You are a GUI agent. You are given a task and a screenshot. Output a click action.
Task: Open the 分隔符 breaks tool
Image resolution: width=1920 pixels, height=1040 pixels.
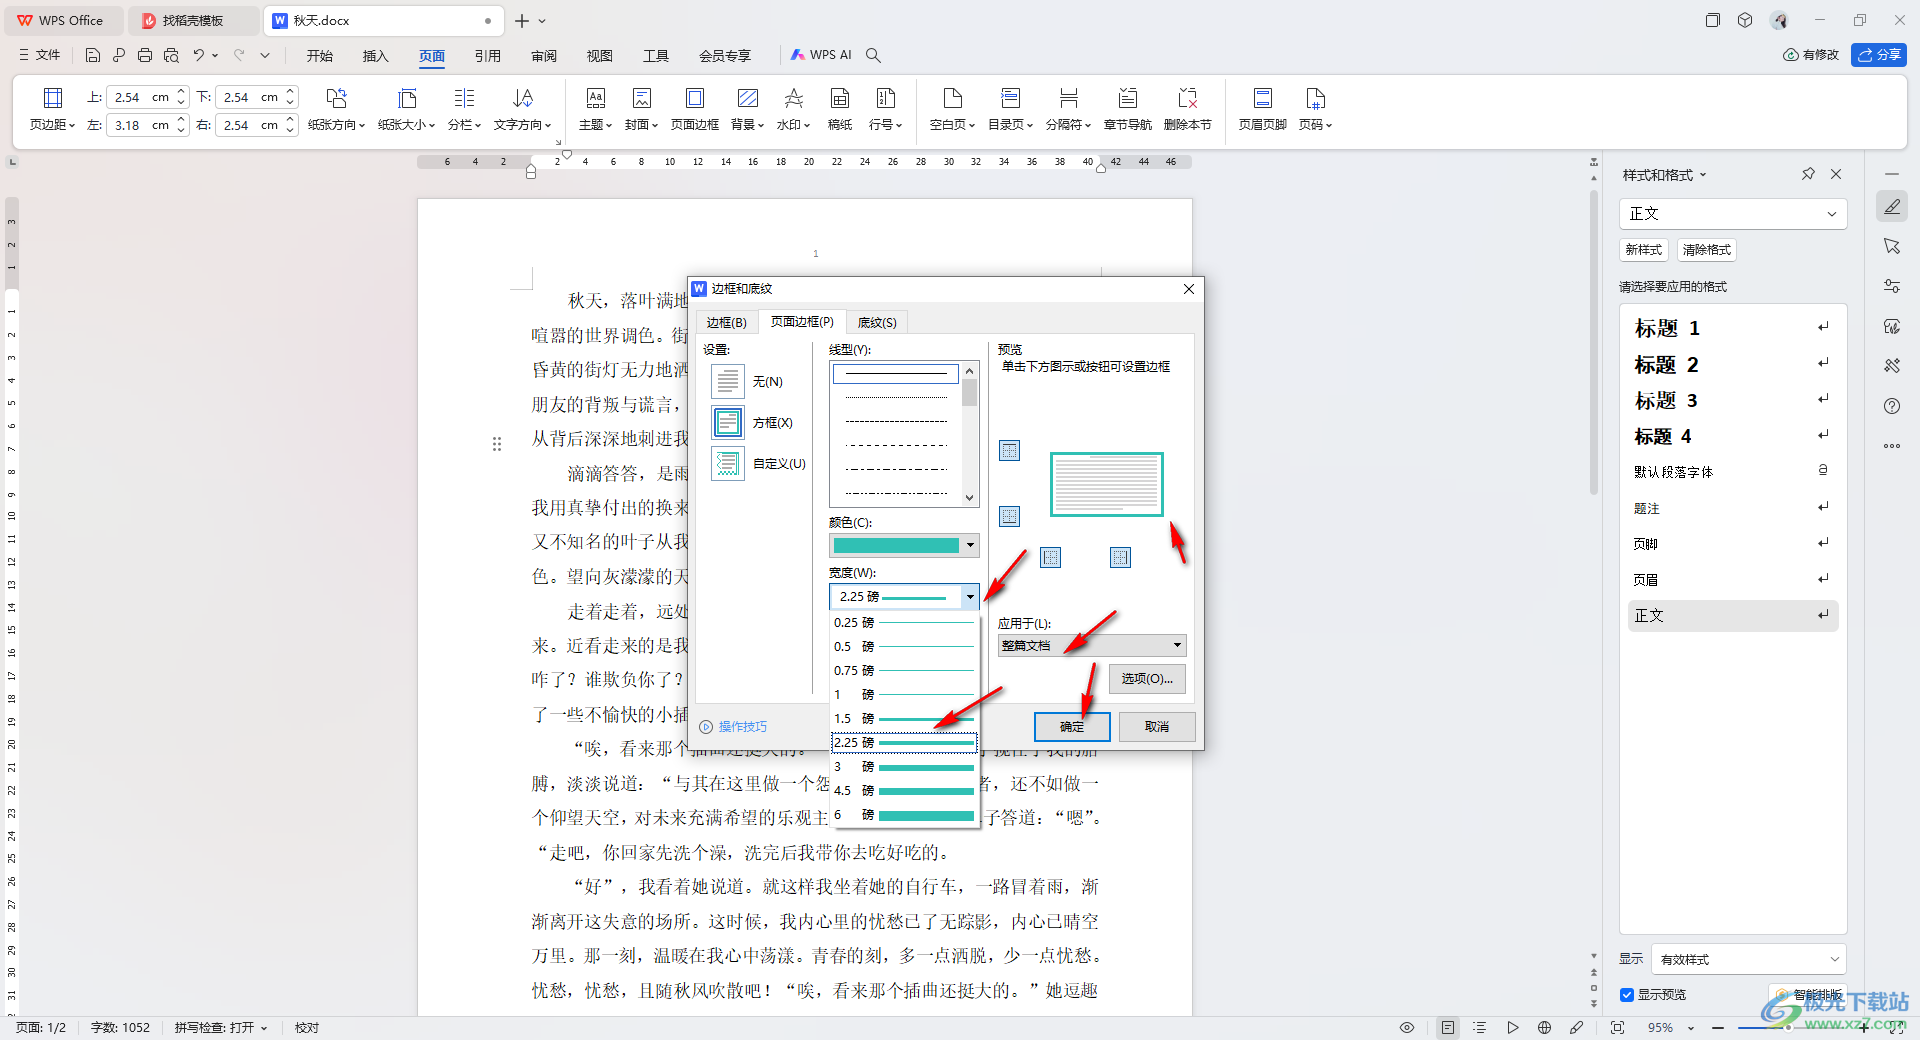point(1068,109)
